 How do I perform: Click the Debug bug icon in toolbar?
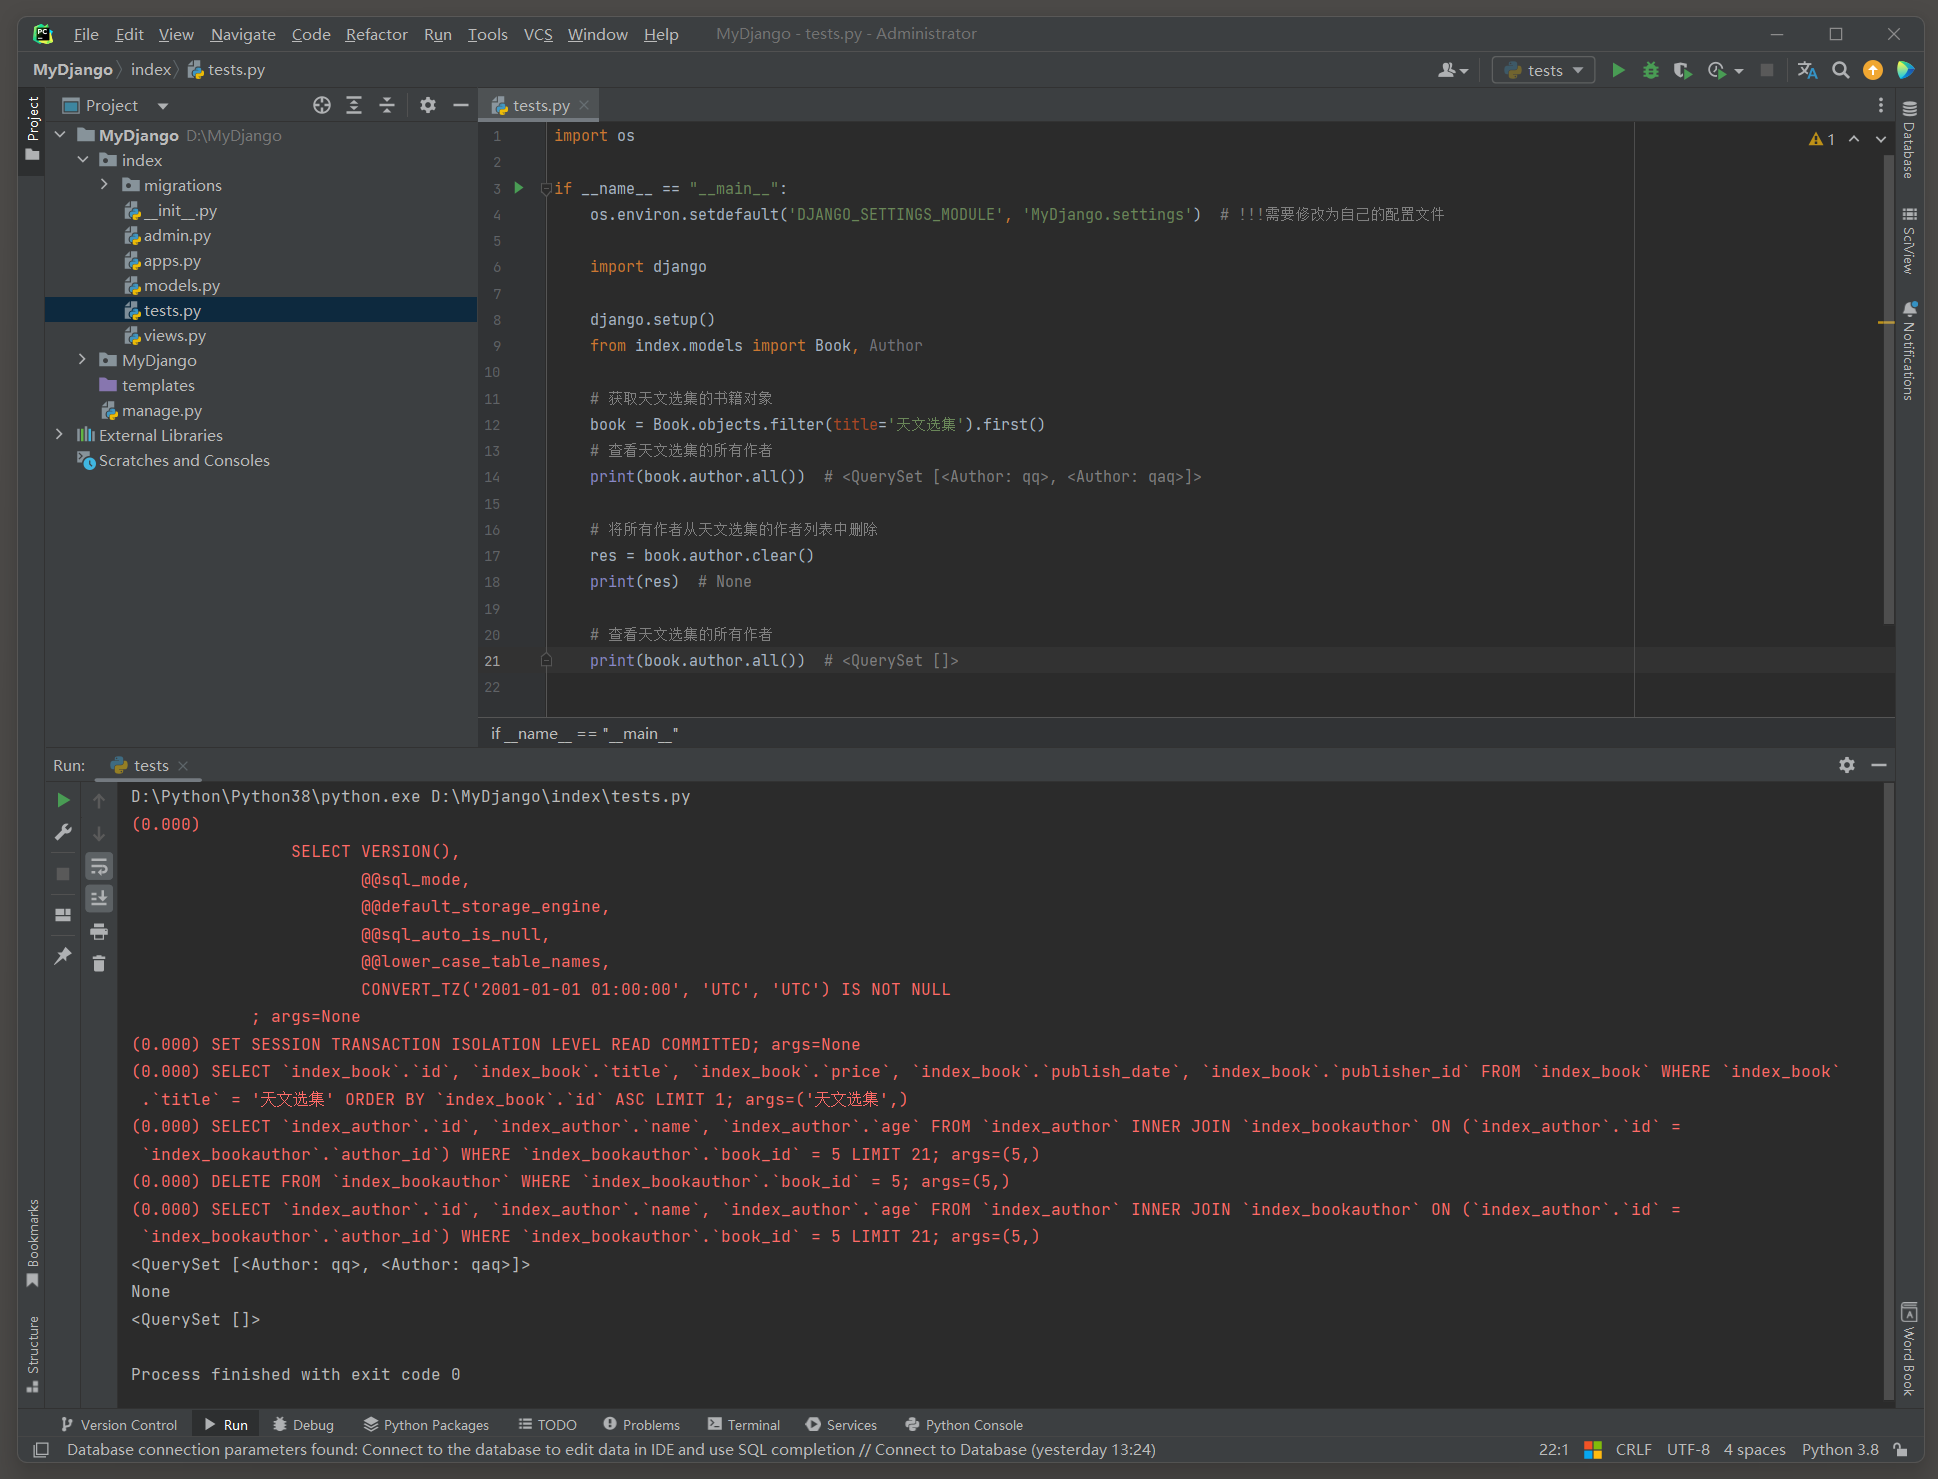1651,70
